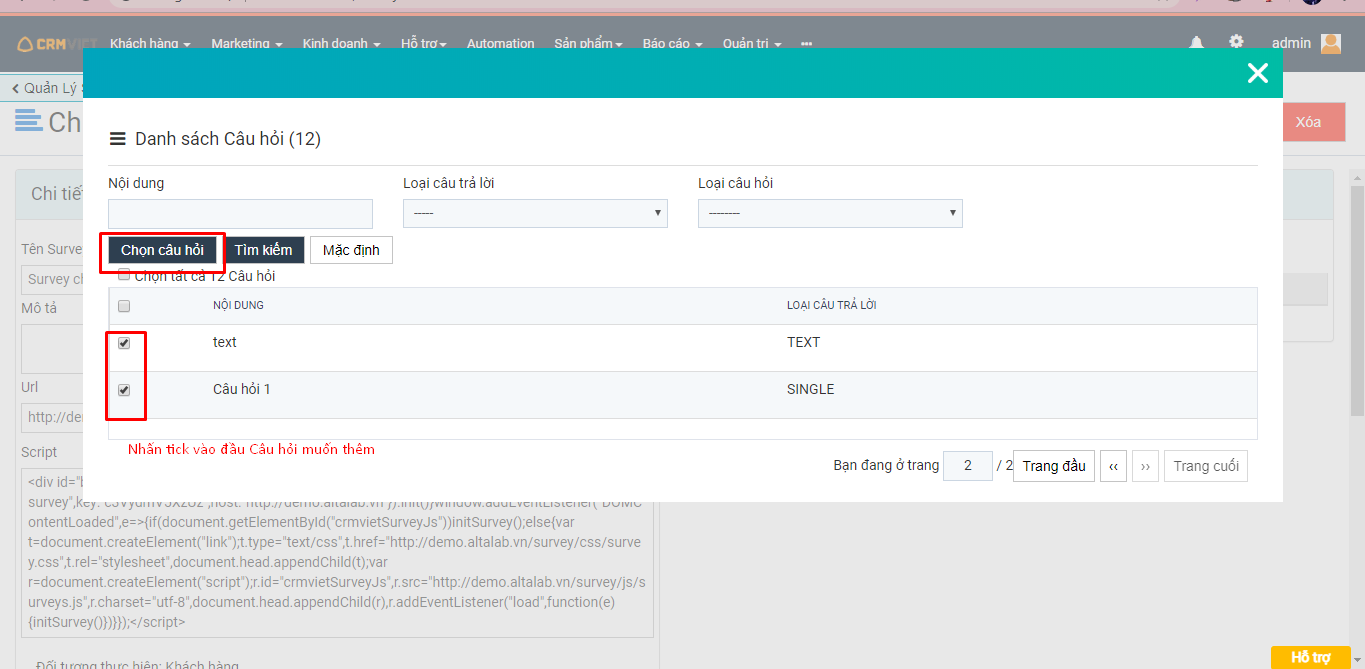The height and width of the screenshot is (669, 1365).
Task: Uncheck the checkbox for the text row
Action: (124, 343)
